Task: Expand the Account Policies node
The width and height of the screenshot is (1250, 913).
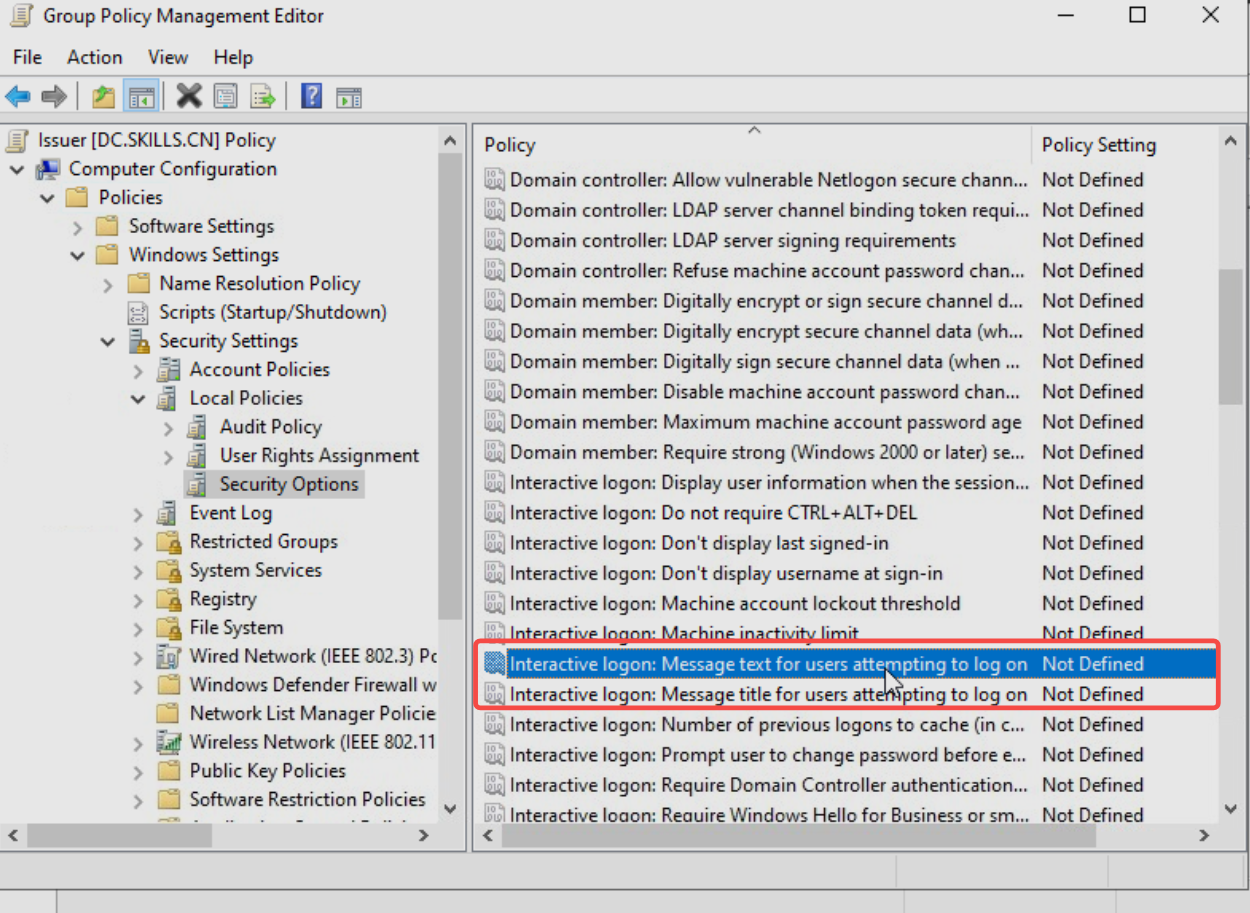Action: pyautogui.click(x=138, y=370)
